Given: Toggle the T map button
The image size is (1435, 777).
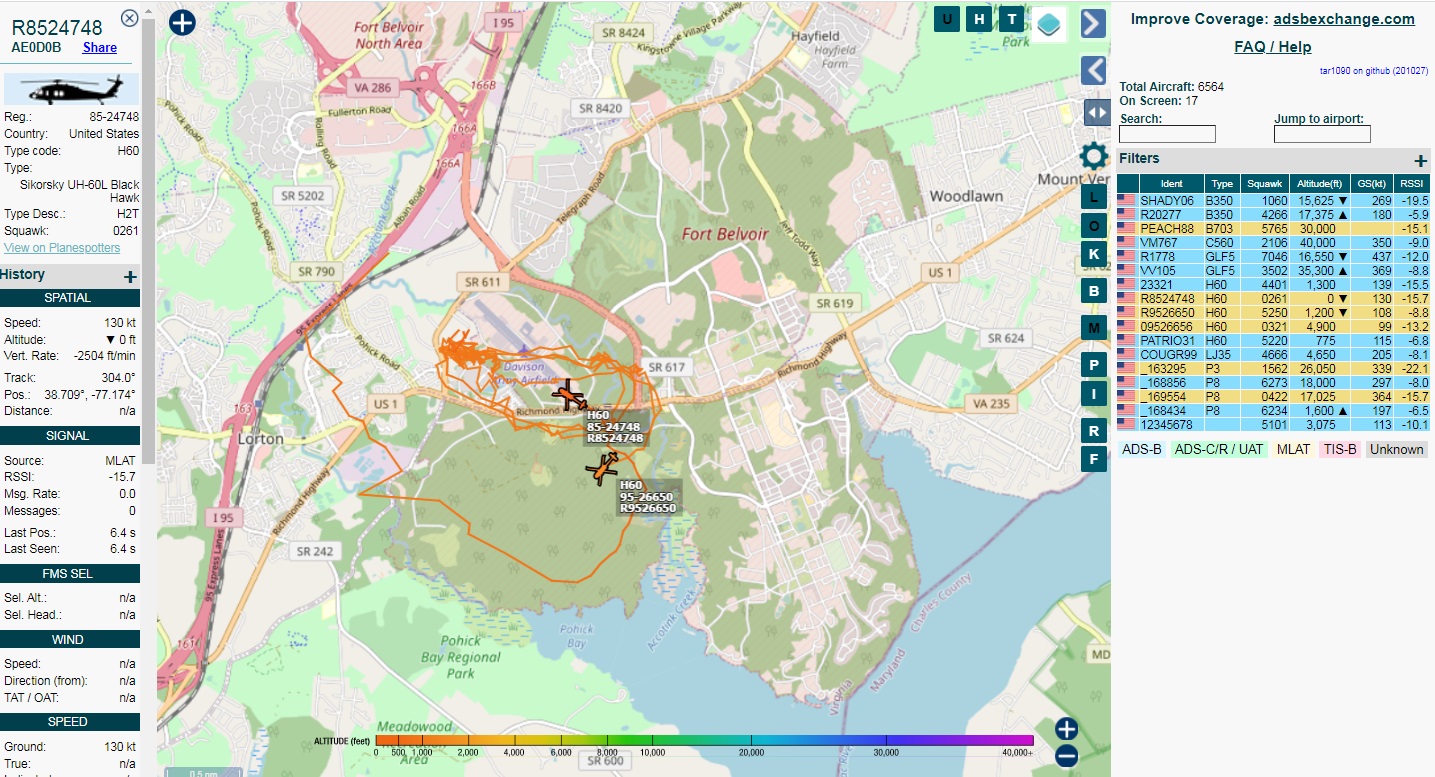Looking at the screenshot, I should pyautogui.click(x=1012, y=19).
